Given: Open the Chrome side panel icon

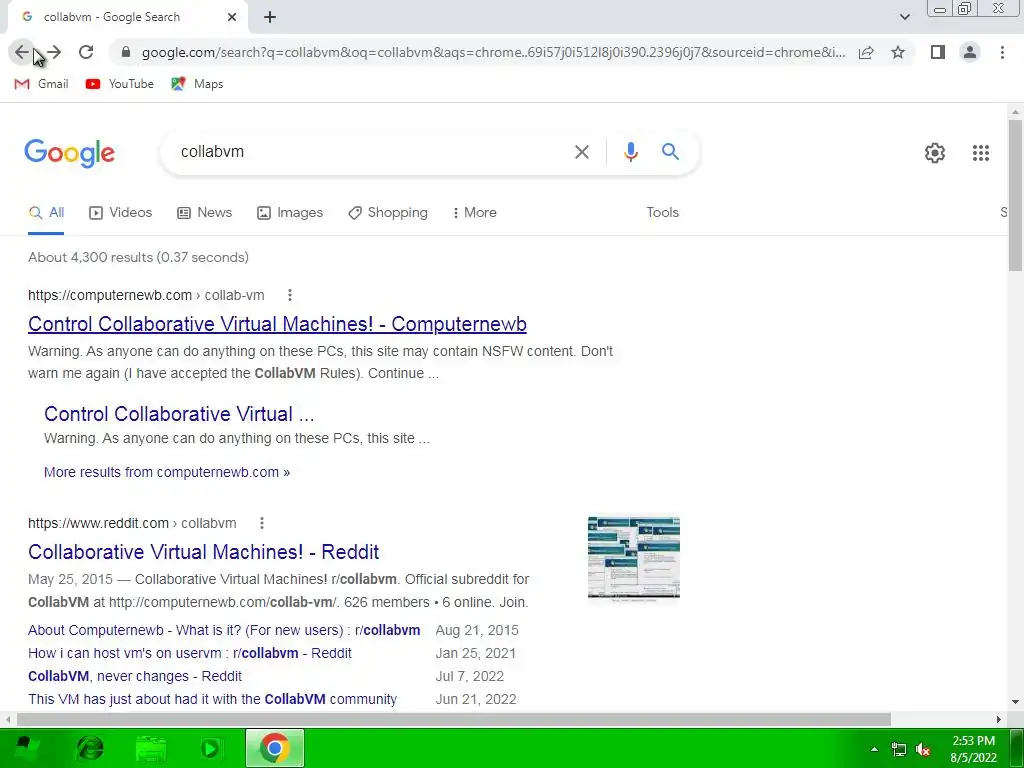Looking at the screenshot, I should pos(938,52).
